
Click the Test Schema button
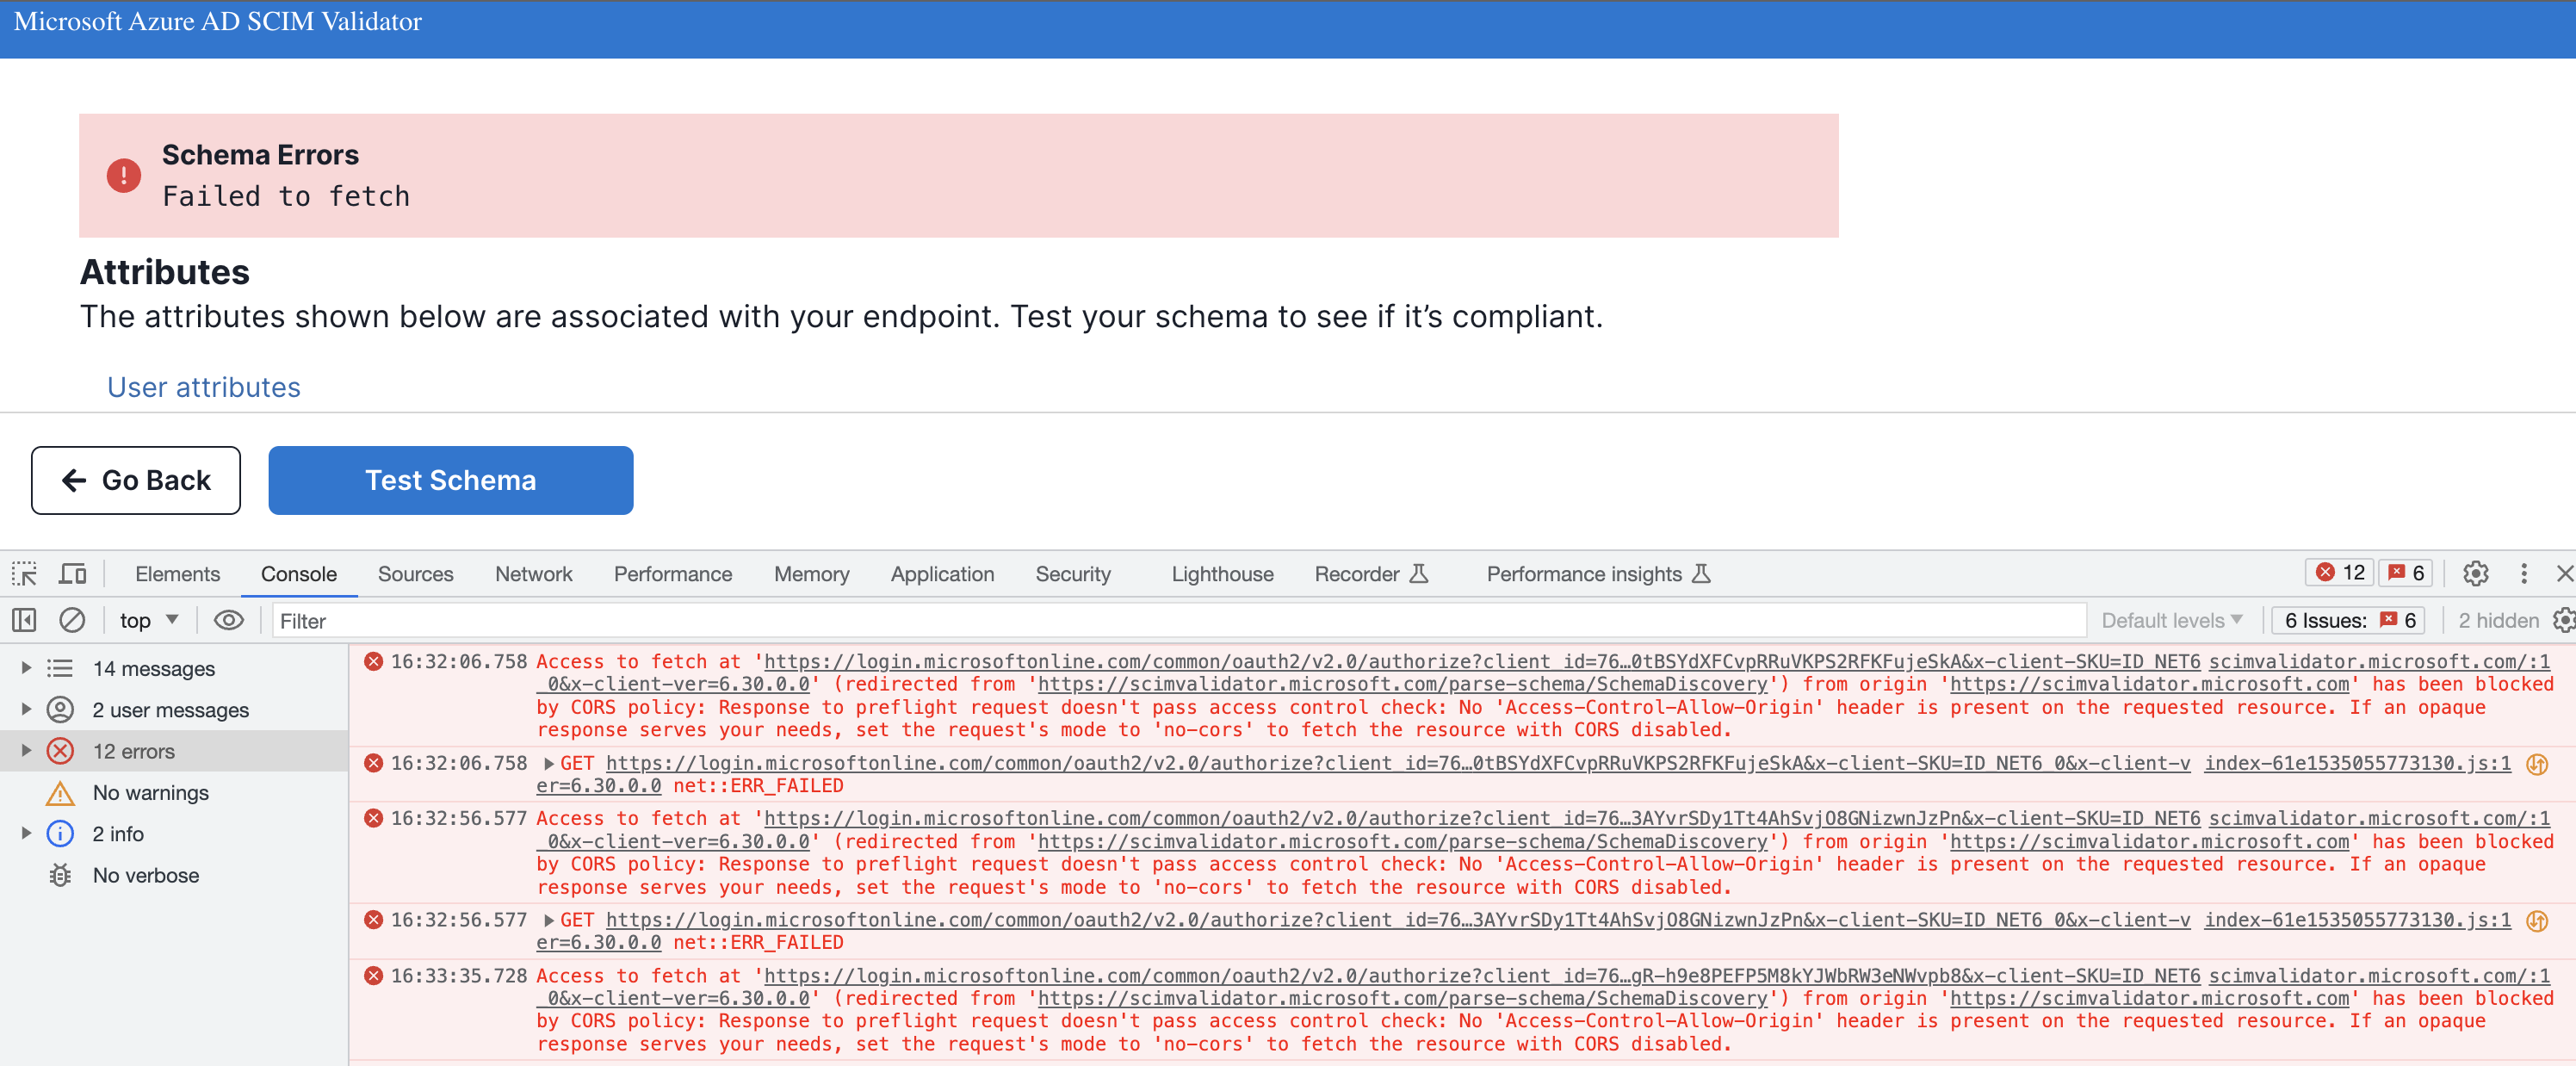(450, 480)
